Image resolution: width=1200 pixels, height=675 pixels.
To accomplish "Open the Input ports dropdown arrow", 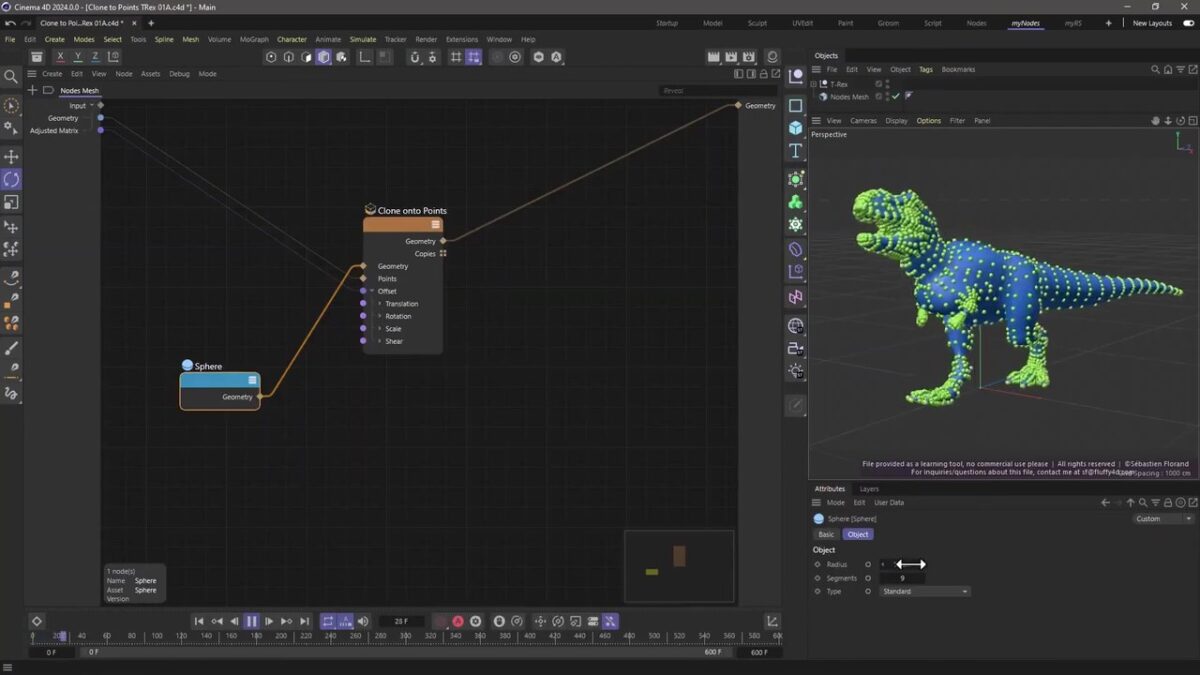I will (92, 105).
